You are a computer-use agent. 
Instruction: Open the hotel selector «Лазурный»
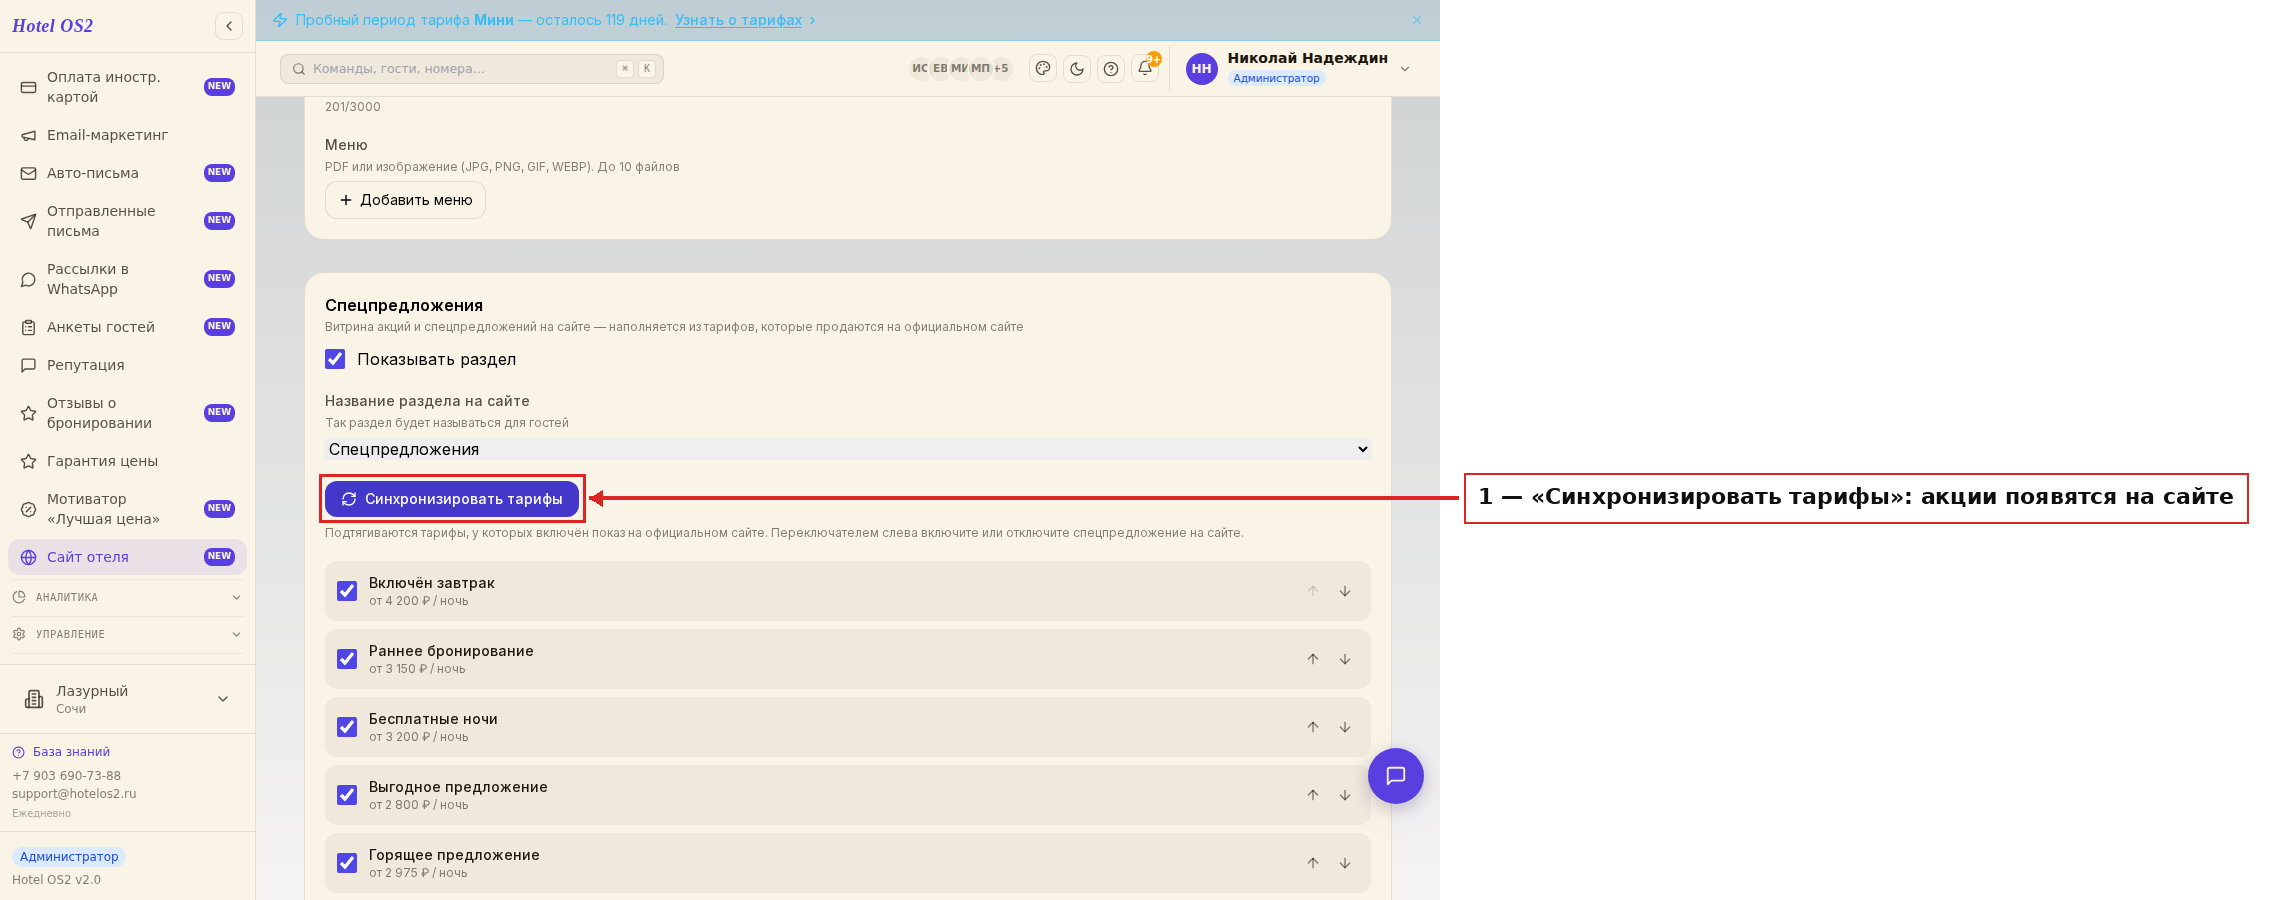[x=127, y=699]
